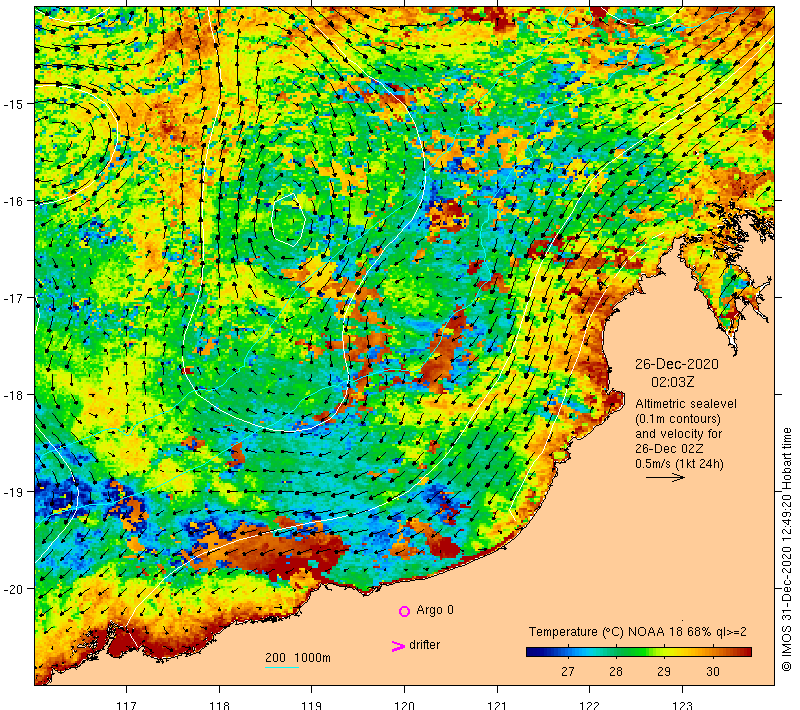Viewport: 800px width, 710px height.
Task: Click the -17 latitude axis label
Action: coord(14,298)
